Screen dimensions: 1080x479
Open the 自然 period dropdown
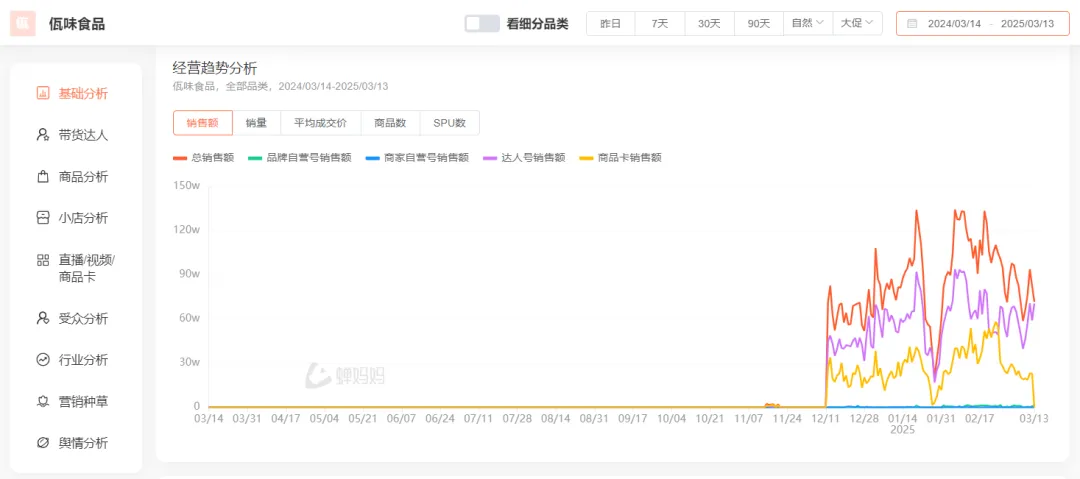[x=808, y=23]
